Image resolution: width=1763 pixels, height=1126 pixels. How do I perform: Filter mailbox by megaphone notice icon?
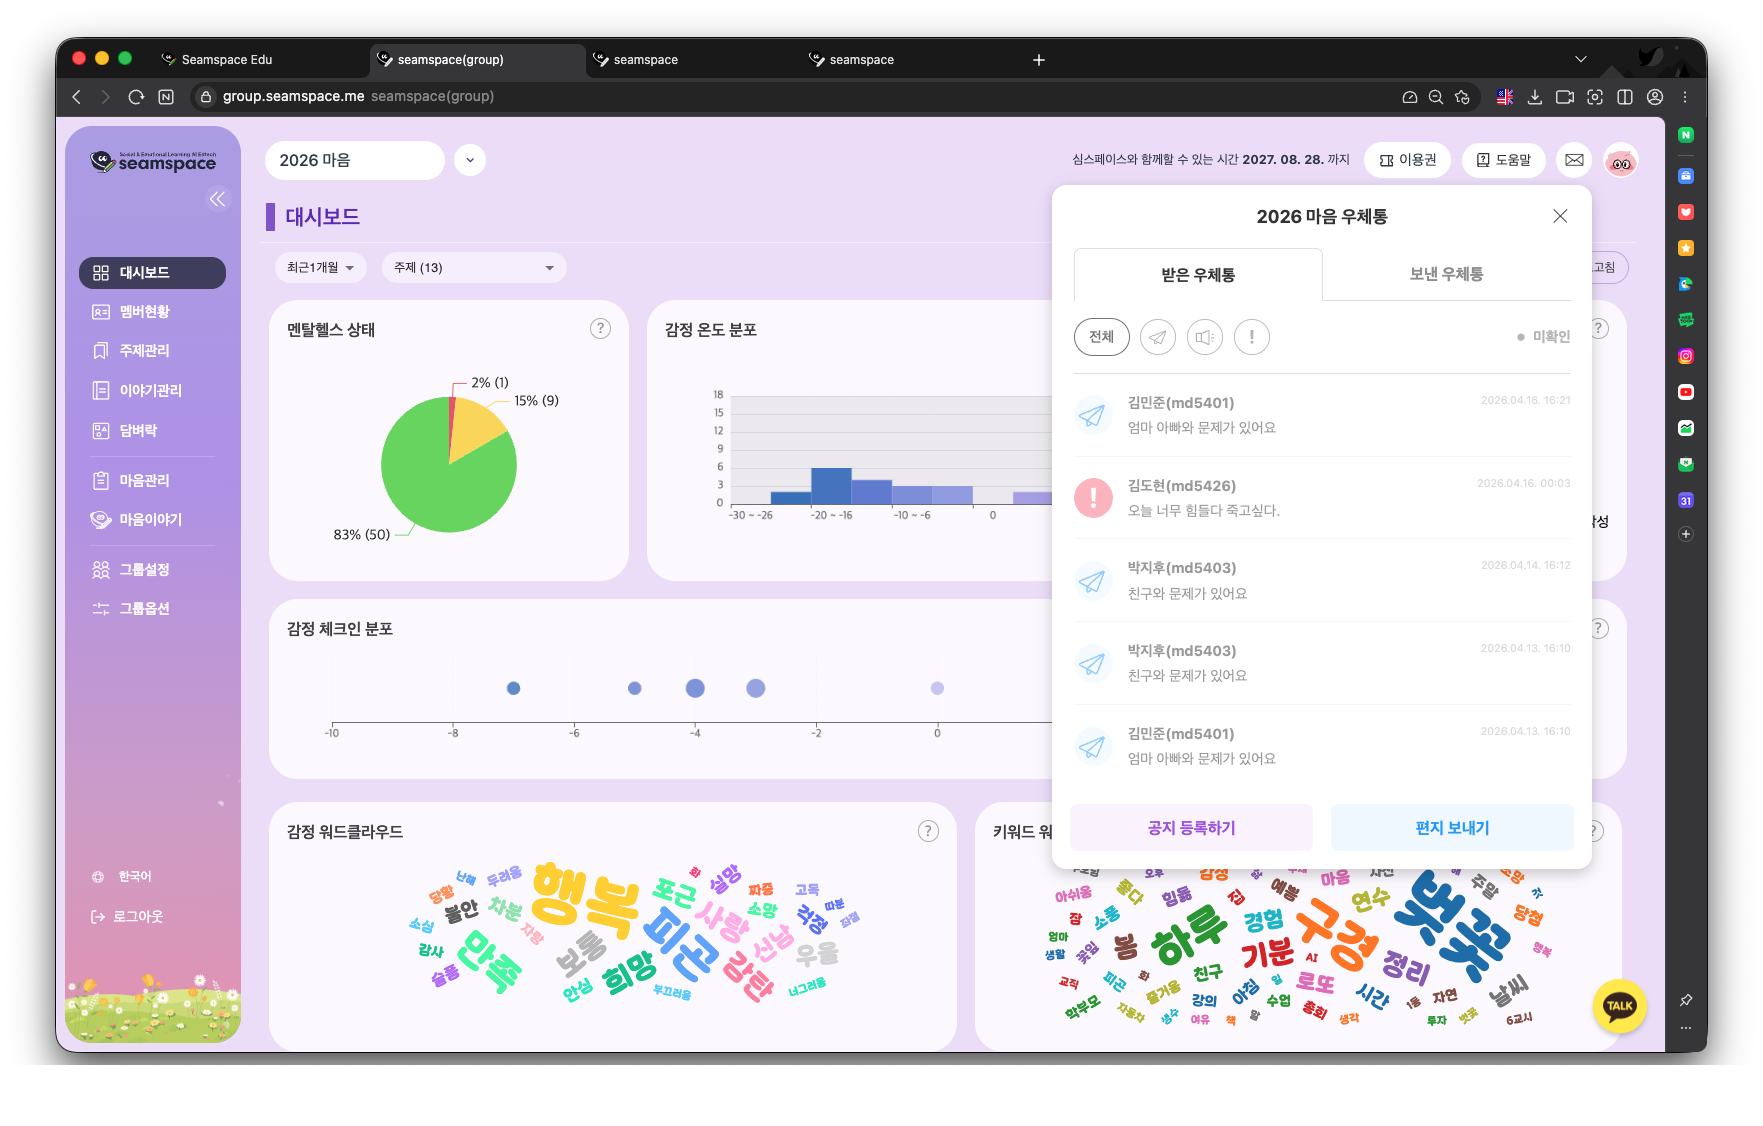tap(1204, 337)
